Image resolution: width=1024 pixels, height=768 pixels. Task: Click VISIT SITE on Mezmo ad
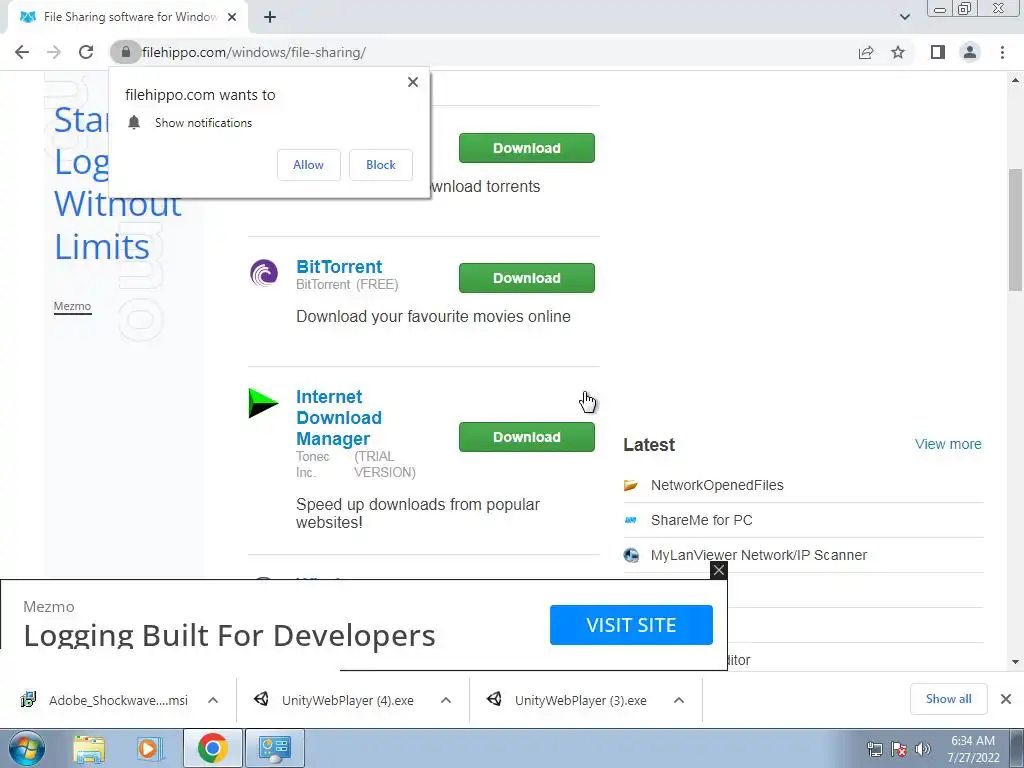(x=631, y=625)
